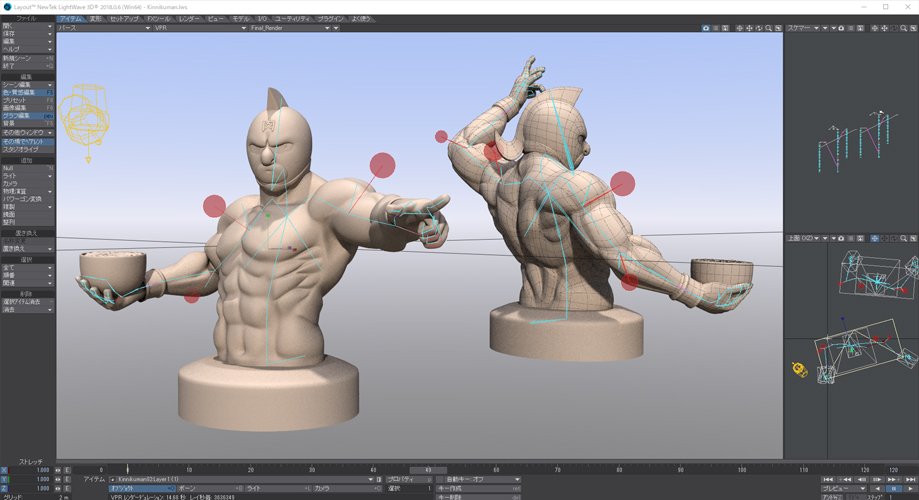919x500 pixels.
Task: Switch to the ビュー tab
Action: click(x=216, y=19)
